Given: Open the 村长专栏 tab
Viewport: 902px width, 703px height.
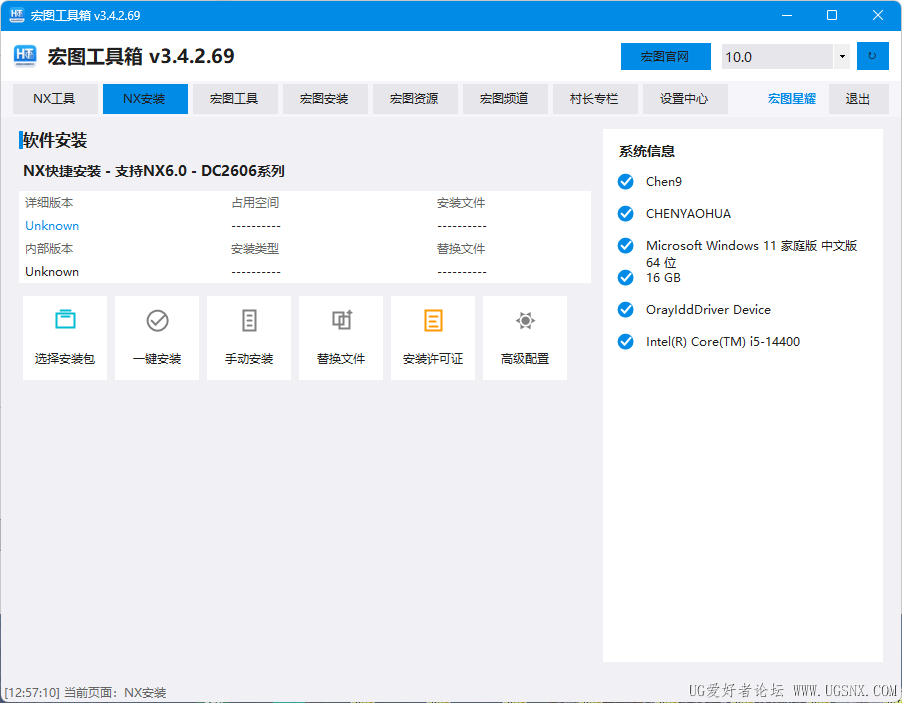Looking at the screenshot, I should pyautogui.click(x=595, y=99).
